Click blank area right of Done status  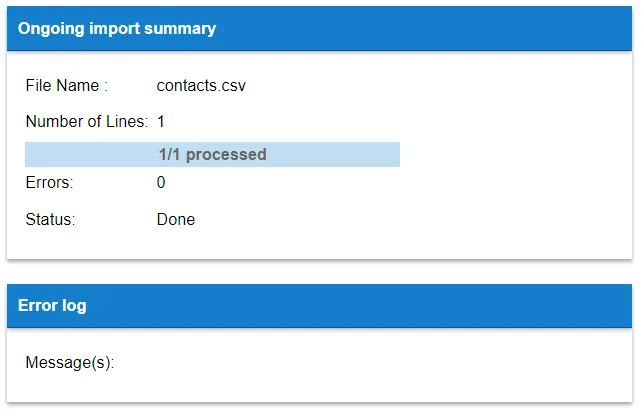point(409,219)
